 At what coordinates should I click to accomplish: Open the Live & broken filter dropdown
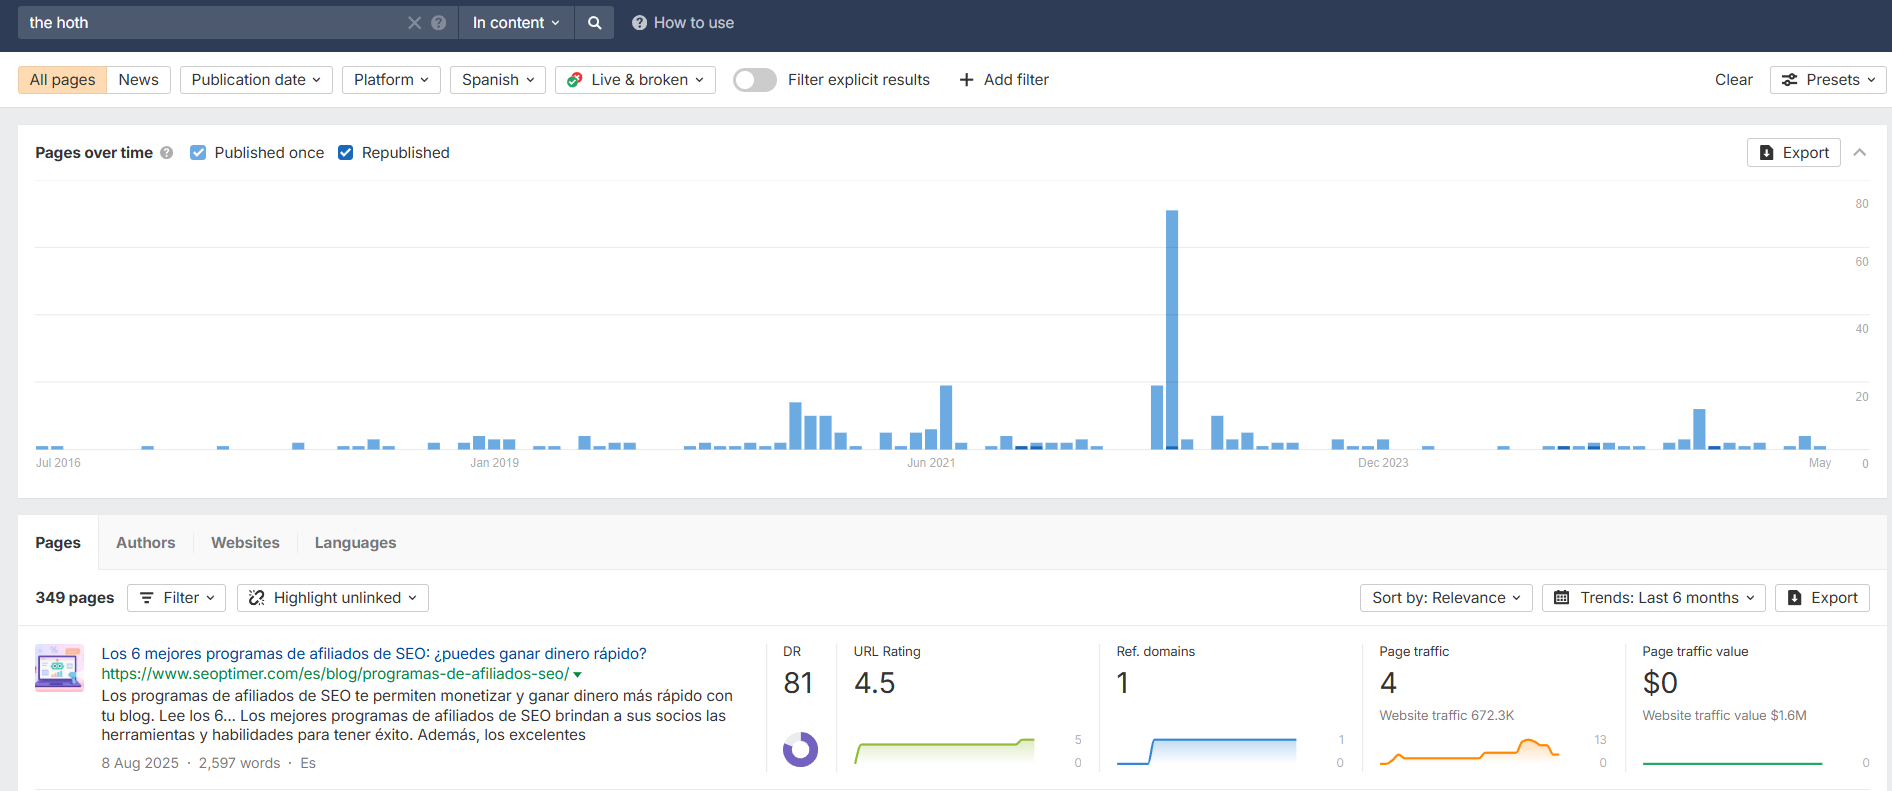click(635, 80)
